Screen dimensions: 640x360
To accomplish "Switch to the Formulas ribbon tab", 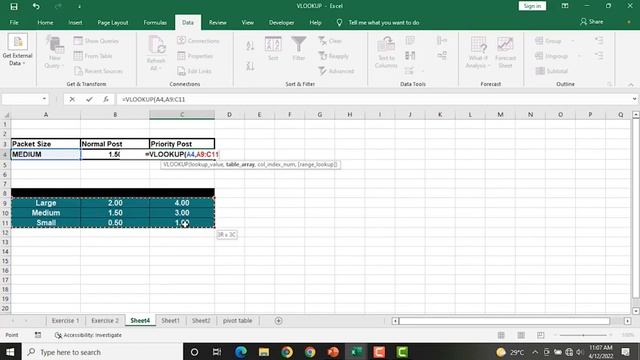I will point(155,22).
